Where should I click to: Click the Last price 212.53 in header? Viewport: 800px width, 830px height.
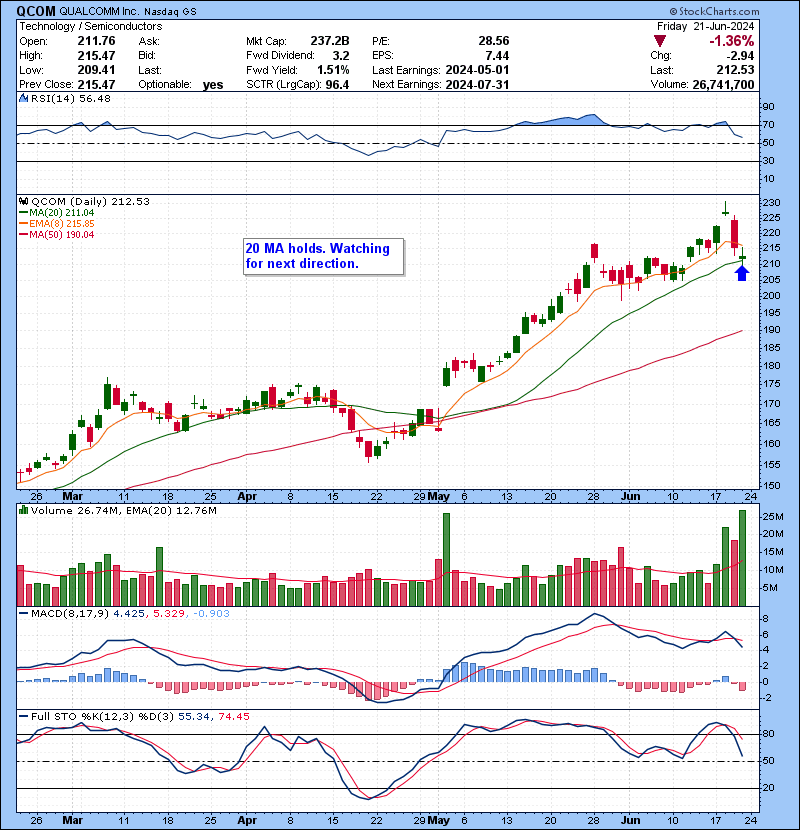click(734, 70)
